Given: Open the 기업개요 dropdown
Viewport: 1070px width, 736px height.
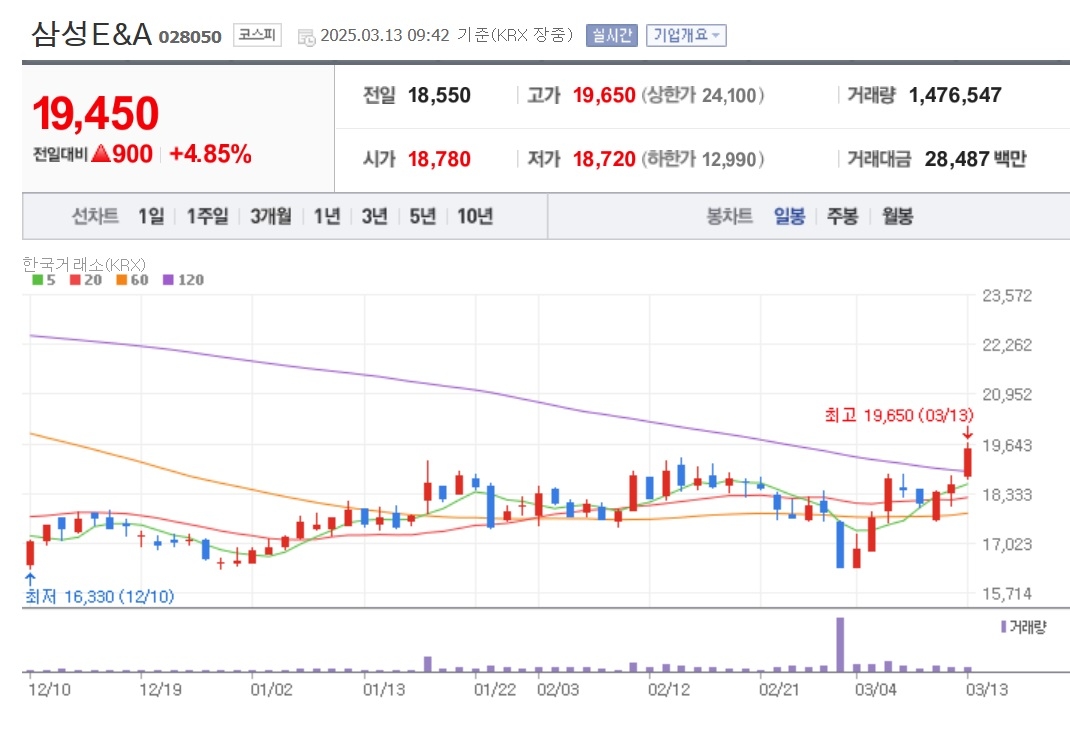Looking at the screenshot, I should pos(686,35).
